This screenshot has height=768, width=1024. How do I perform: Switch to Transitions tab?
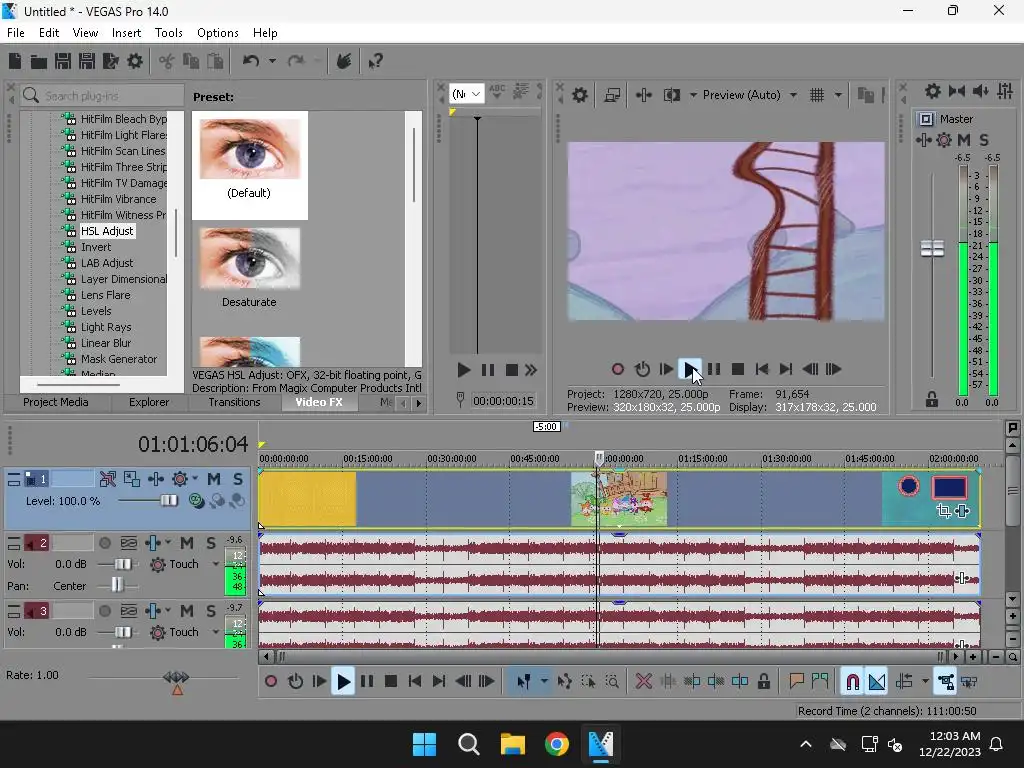pyautogui.click(x=234, y=402)
